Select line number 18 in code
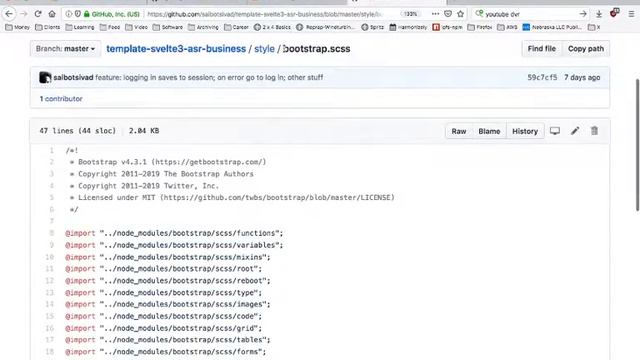640x360 pixels. coord(49,352)
